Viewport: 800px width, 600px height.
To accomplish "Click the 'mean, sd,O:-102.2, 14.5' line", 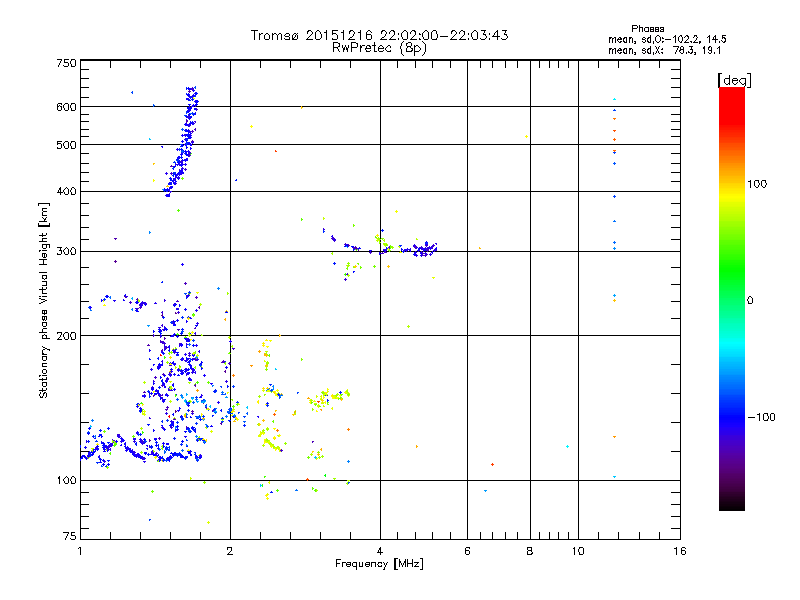I will pos(667,39).
